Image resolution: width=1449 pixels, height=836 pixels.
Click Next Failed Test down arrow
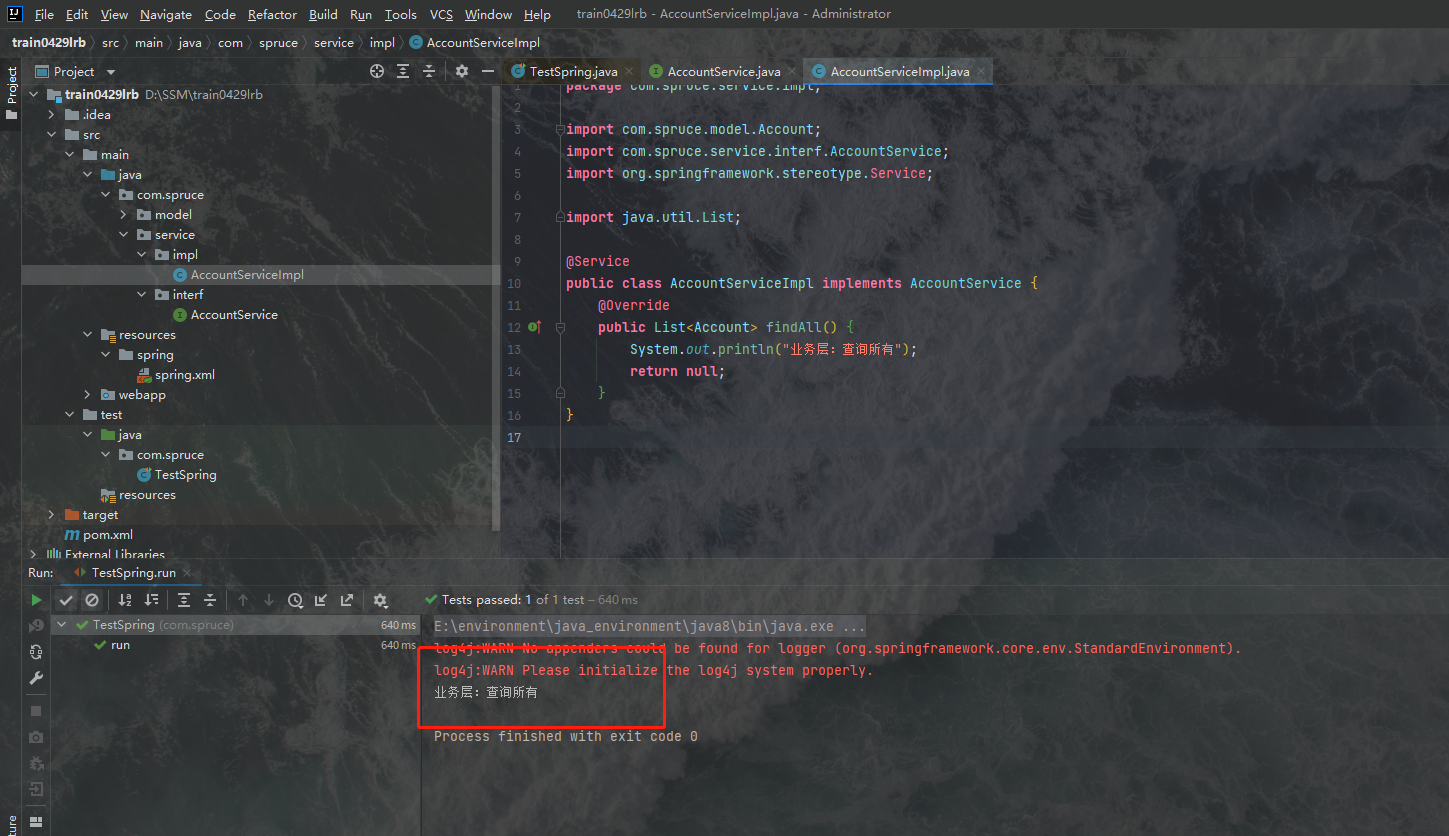(x=269, y=600)
